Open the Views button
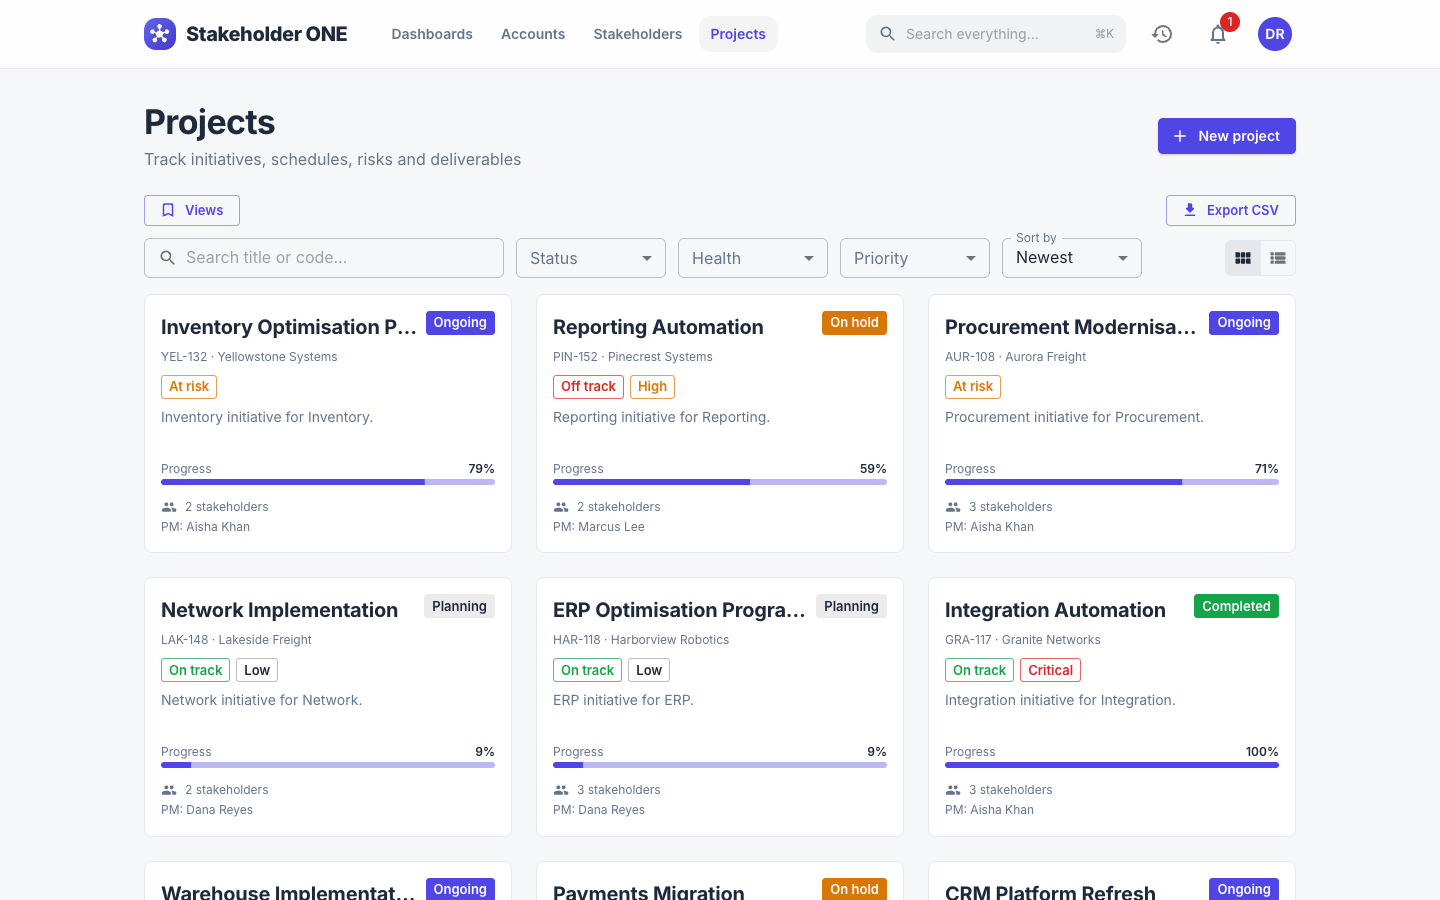Image resolution: width=1440 pixels, height=900 pixels. coord(192,210)
